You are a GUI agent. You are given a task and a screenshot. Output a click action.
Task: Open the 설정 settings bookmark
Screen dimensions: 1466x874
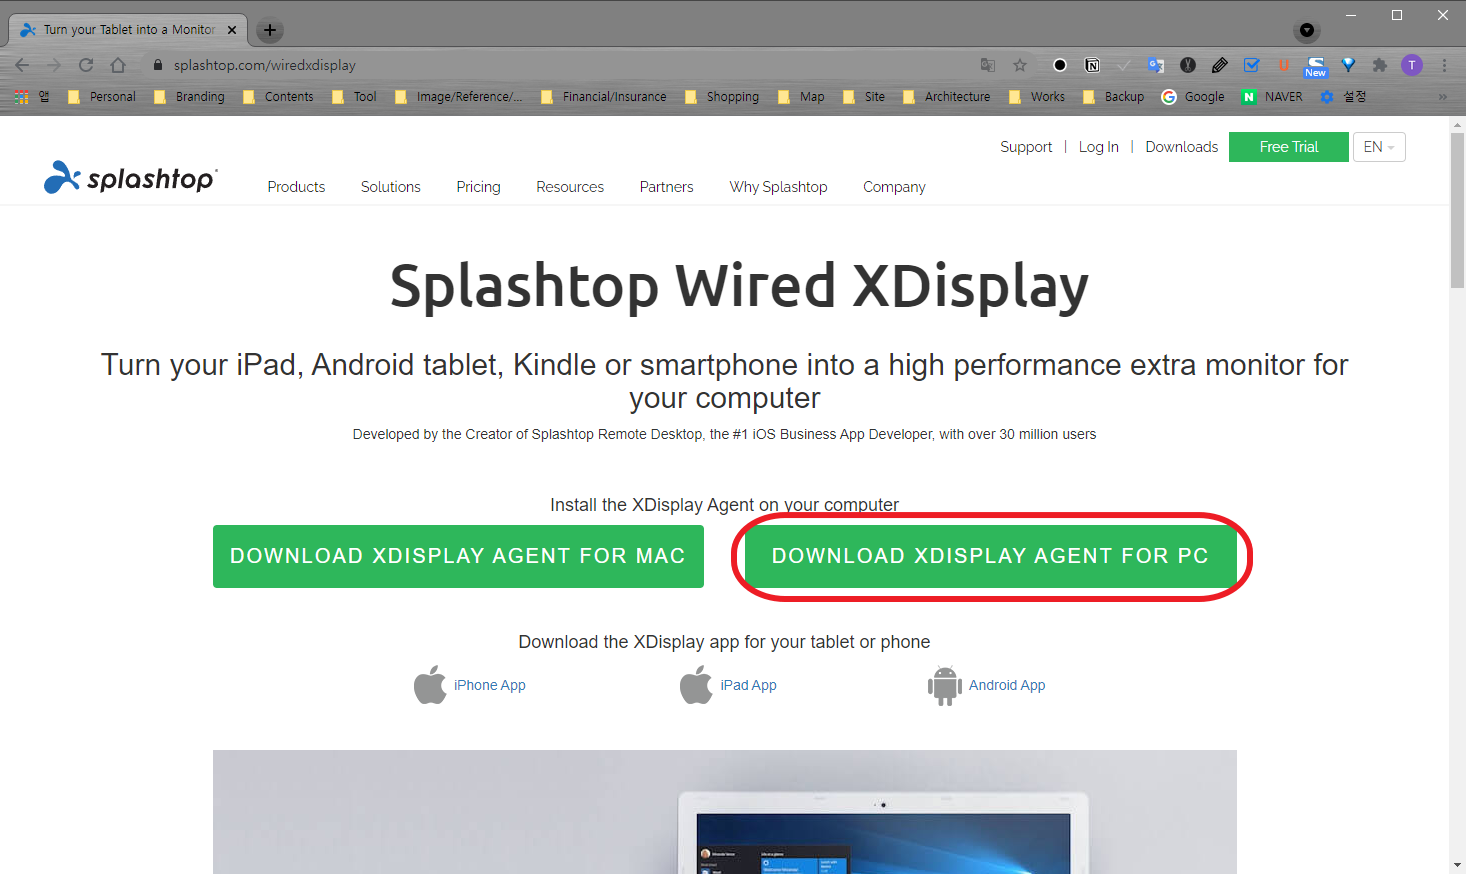pyautogui.click(x=1343, y=97)
